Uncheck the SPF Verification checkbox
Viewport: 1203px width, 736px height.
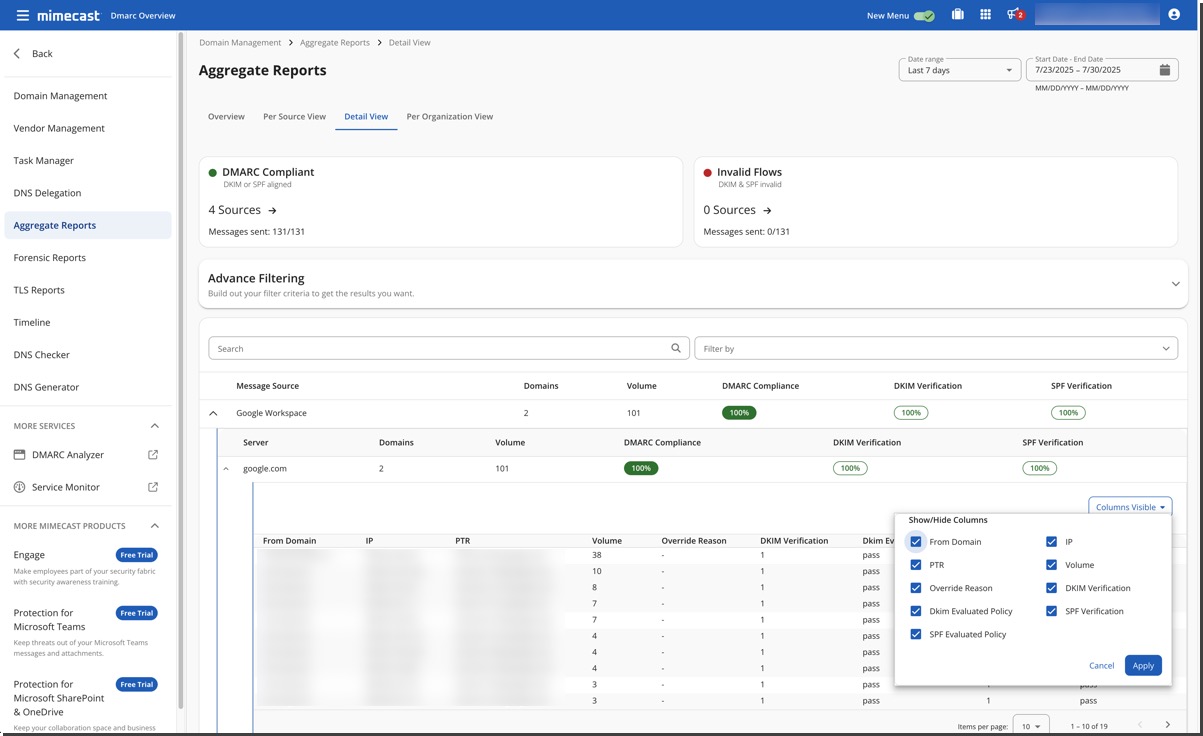click(x=1052, y=611)
